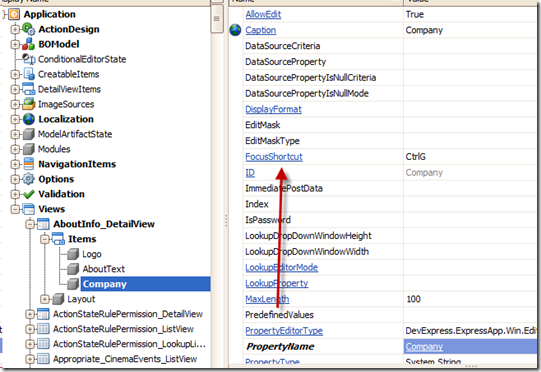Viewport: 541px width, 372px height.
Task: Expand the Modules node
Action: [x=15, y=149]
